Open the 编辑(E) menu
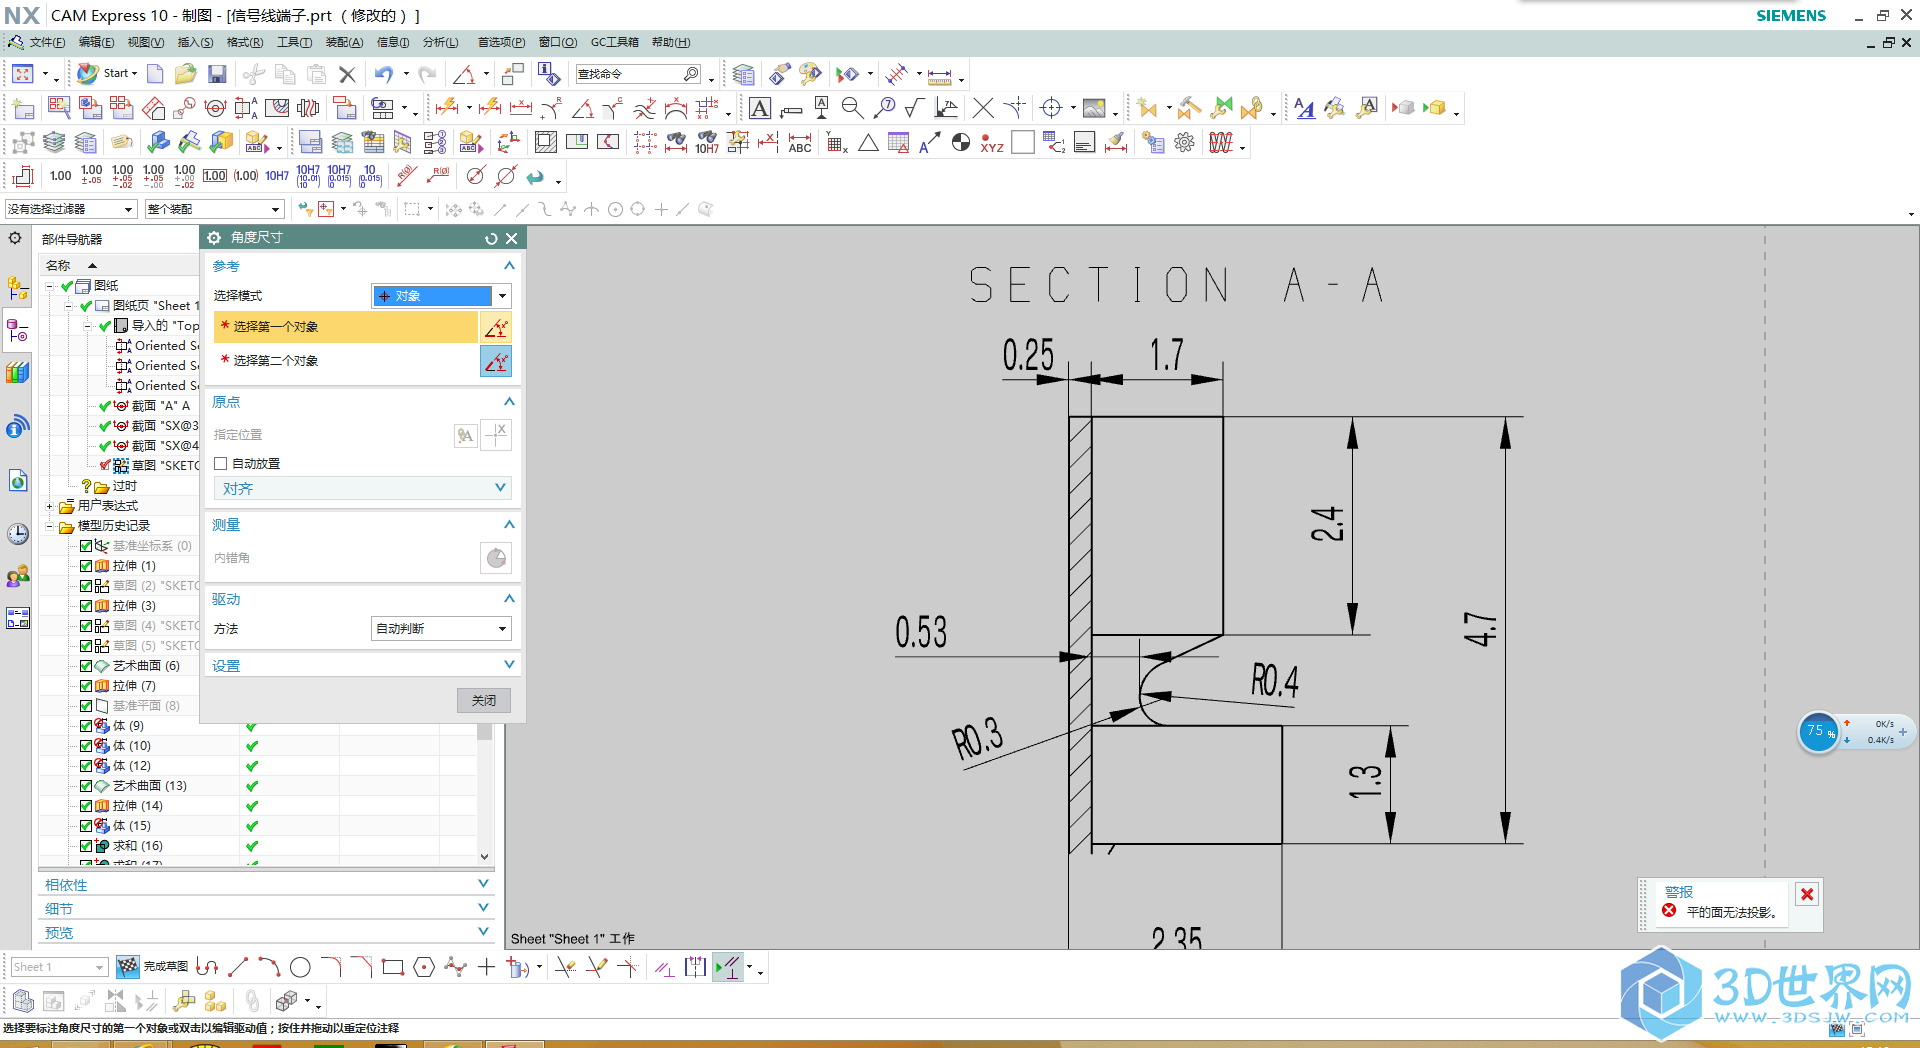This screenshot has height=1048, width=1920. point(96,42)
